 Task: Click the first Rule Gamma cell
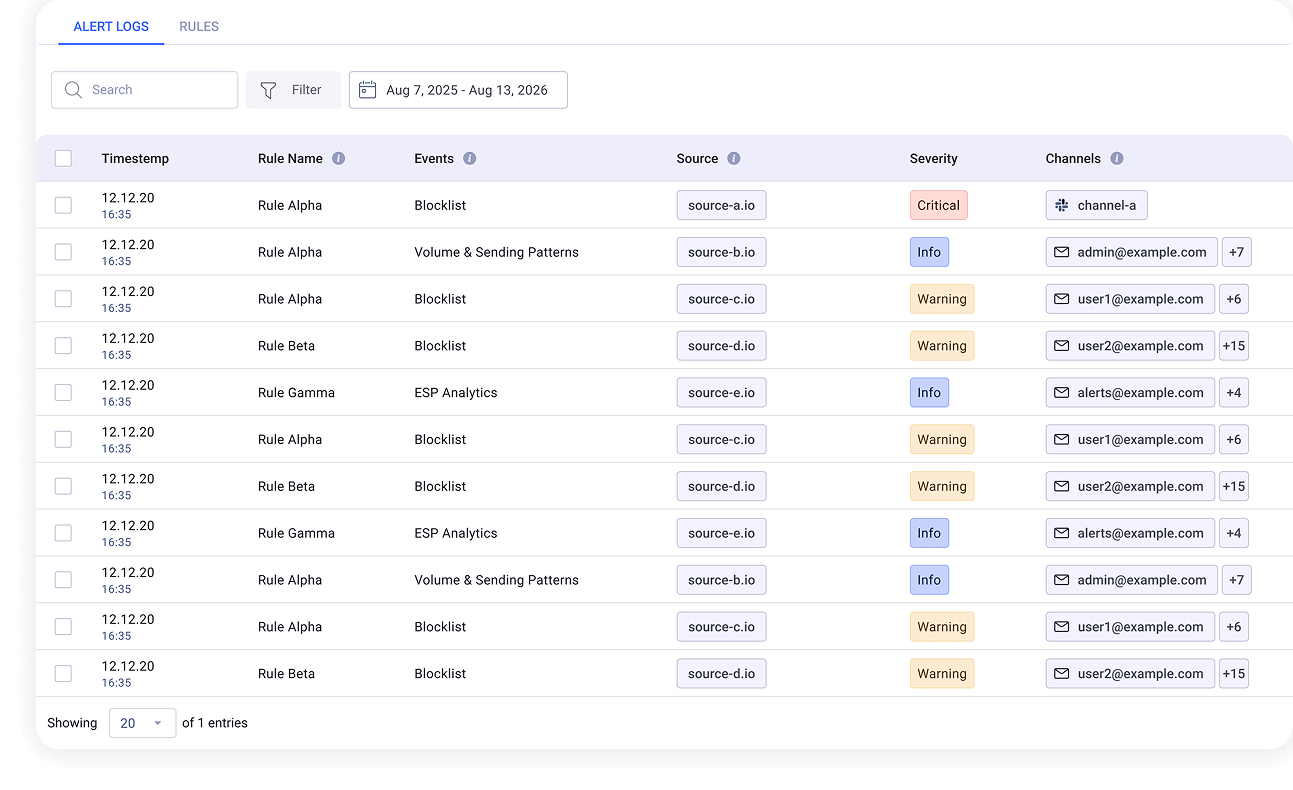click(x=296, y=393)
